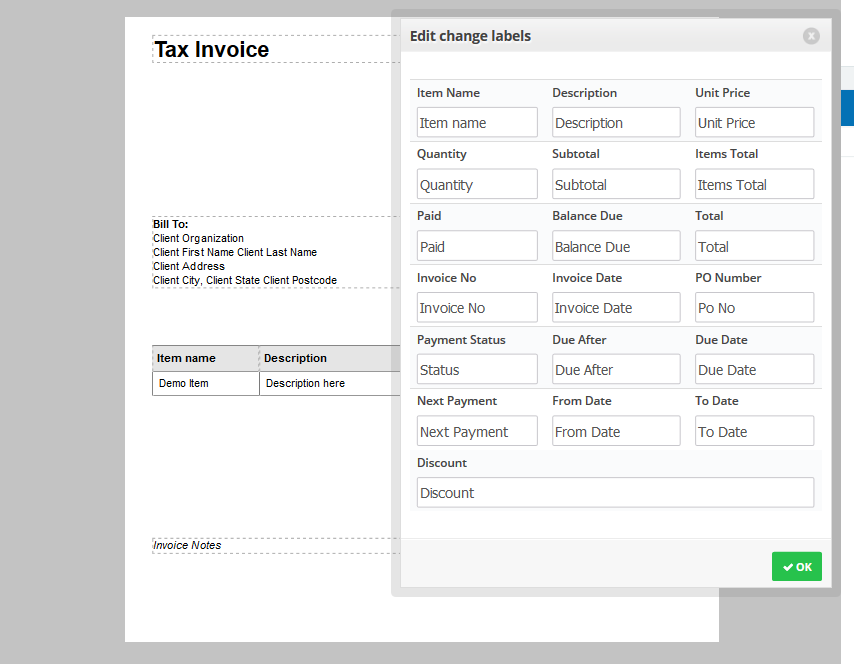This screenshot has height=664, width=854.
Task: Click the PO Number field
Action: click(754, 308)
